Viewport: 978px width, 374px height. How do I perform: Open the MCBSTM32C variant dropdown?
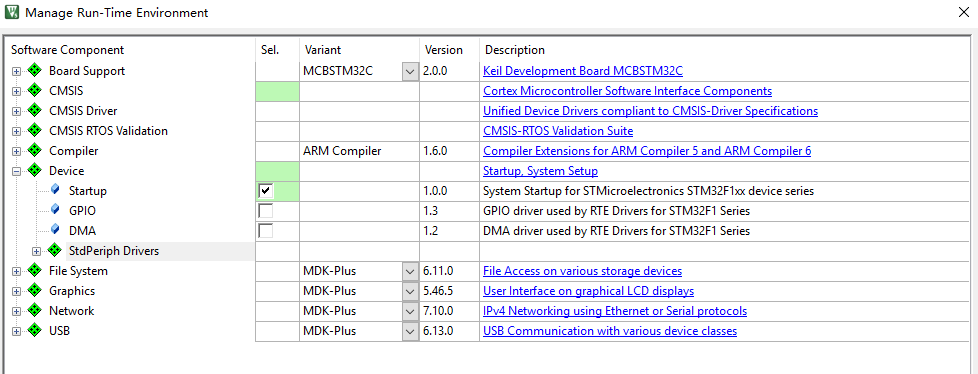[410, 71]
